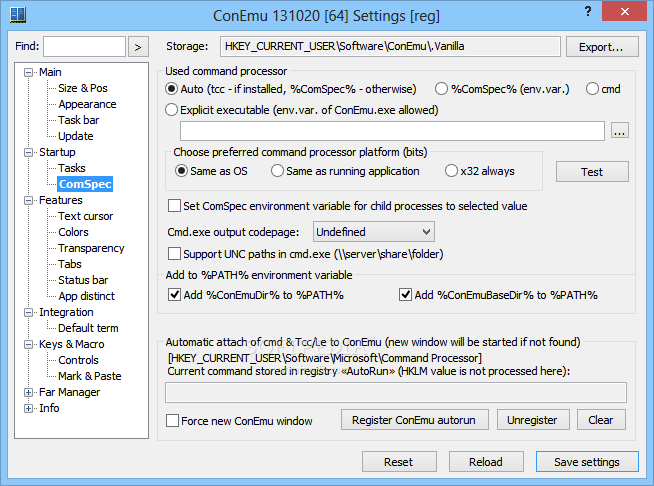Toggle Support UNC paths in cmd.exe
654x486 pixels.
(174, 254)
